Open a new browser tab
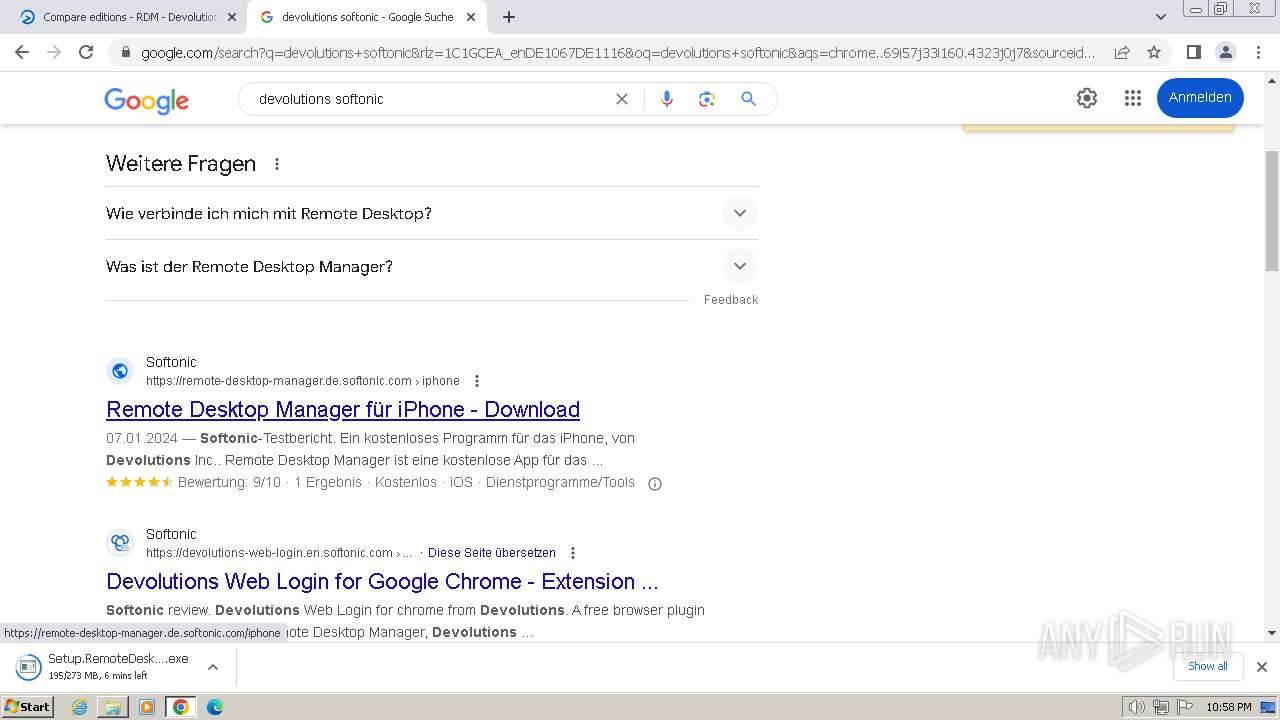 pos(509,17)
